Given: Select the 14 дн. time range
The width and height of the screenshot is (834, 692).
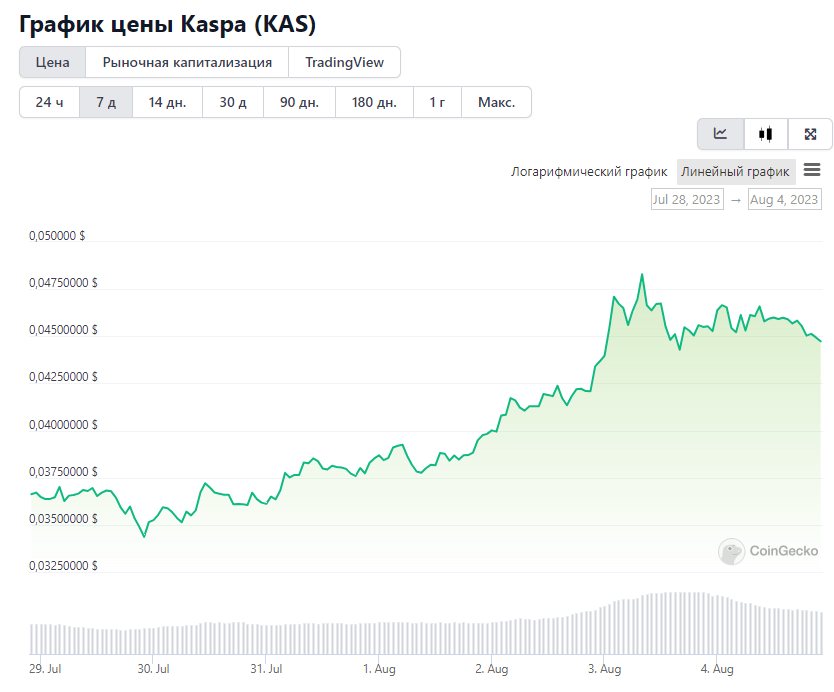Looking at the screenshot, I should 167,102.
